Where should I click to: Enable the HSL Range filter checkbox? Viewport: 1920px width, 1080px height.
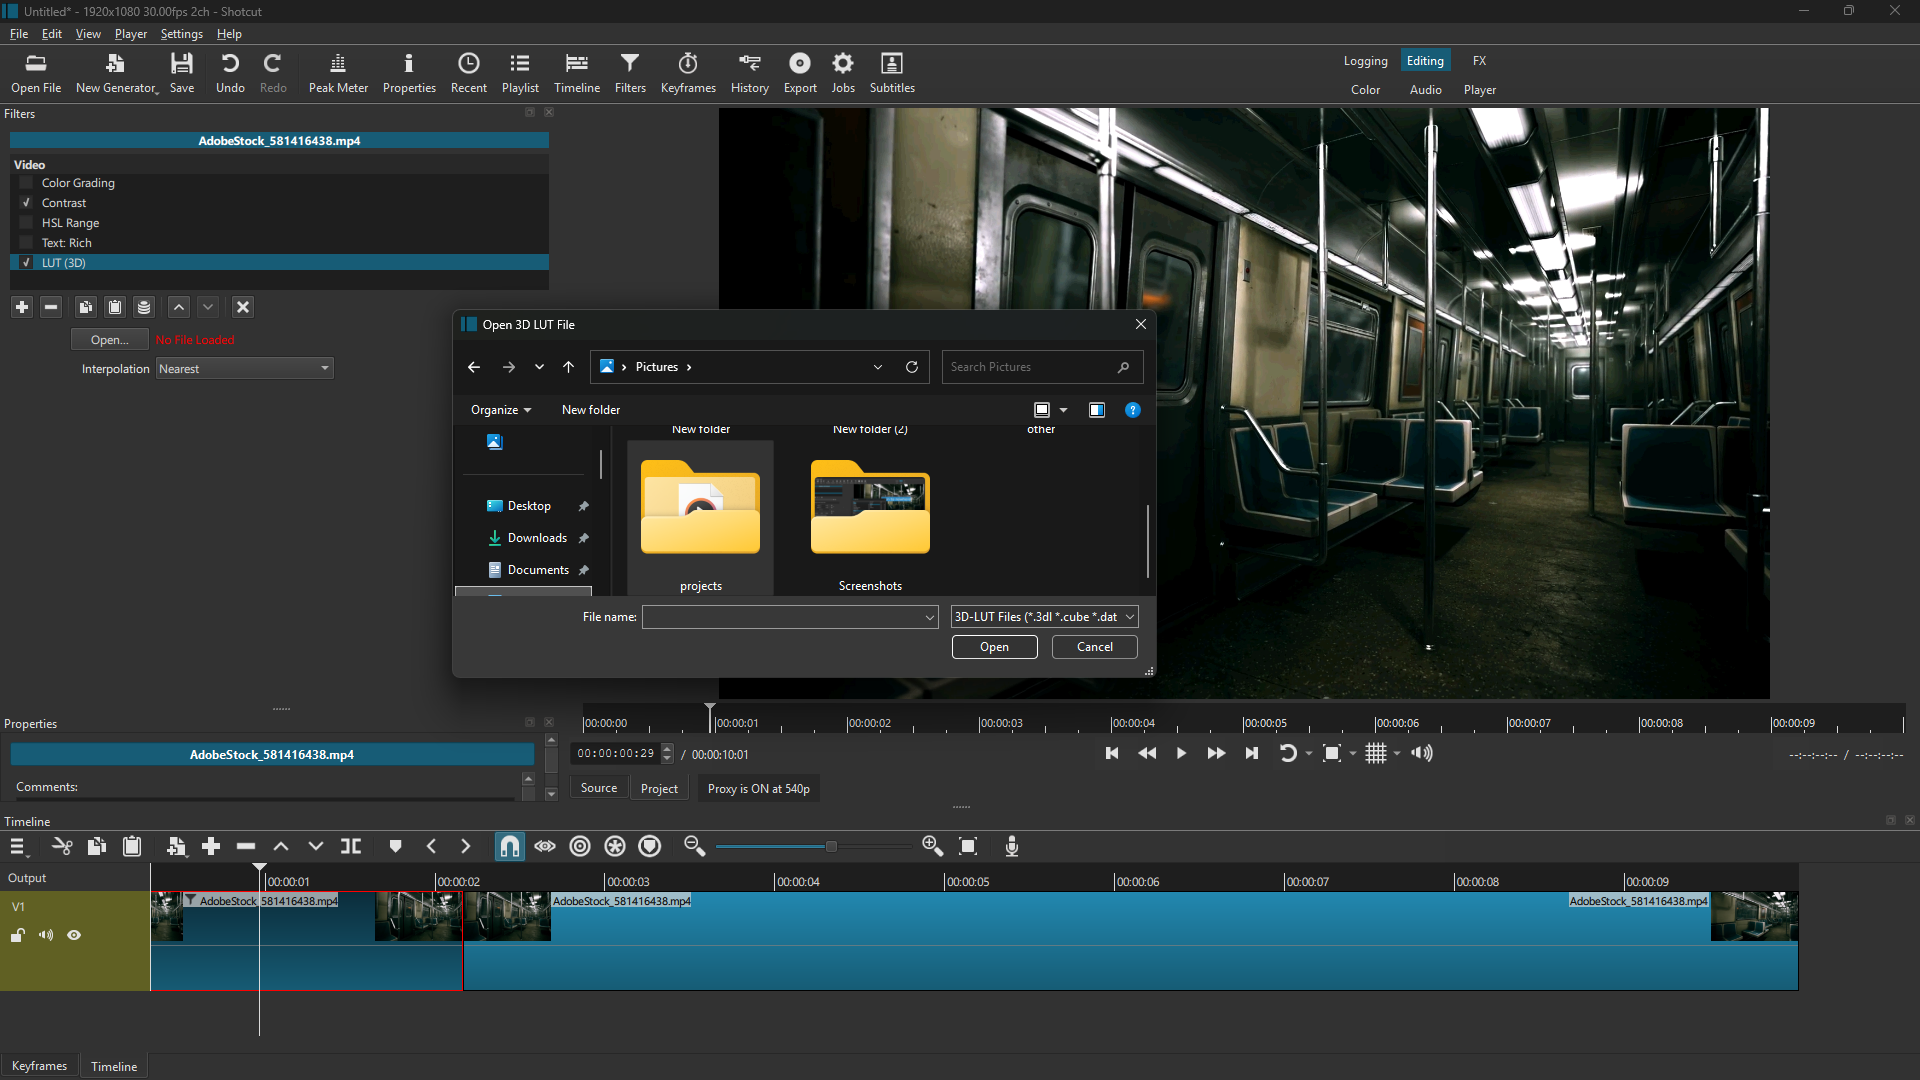(x=27, y=223)
